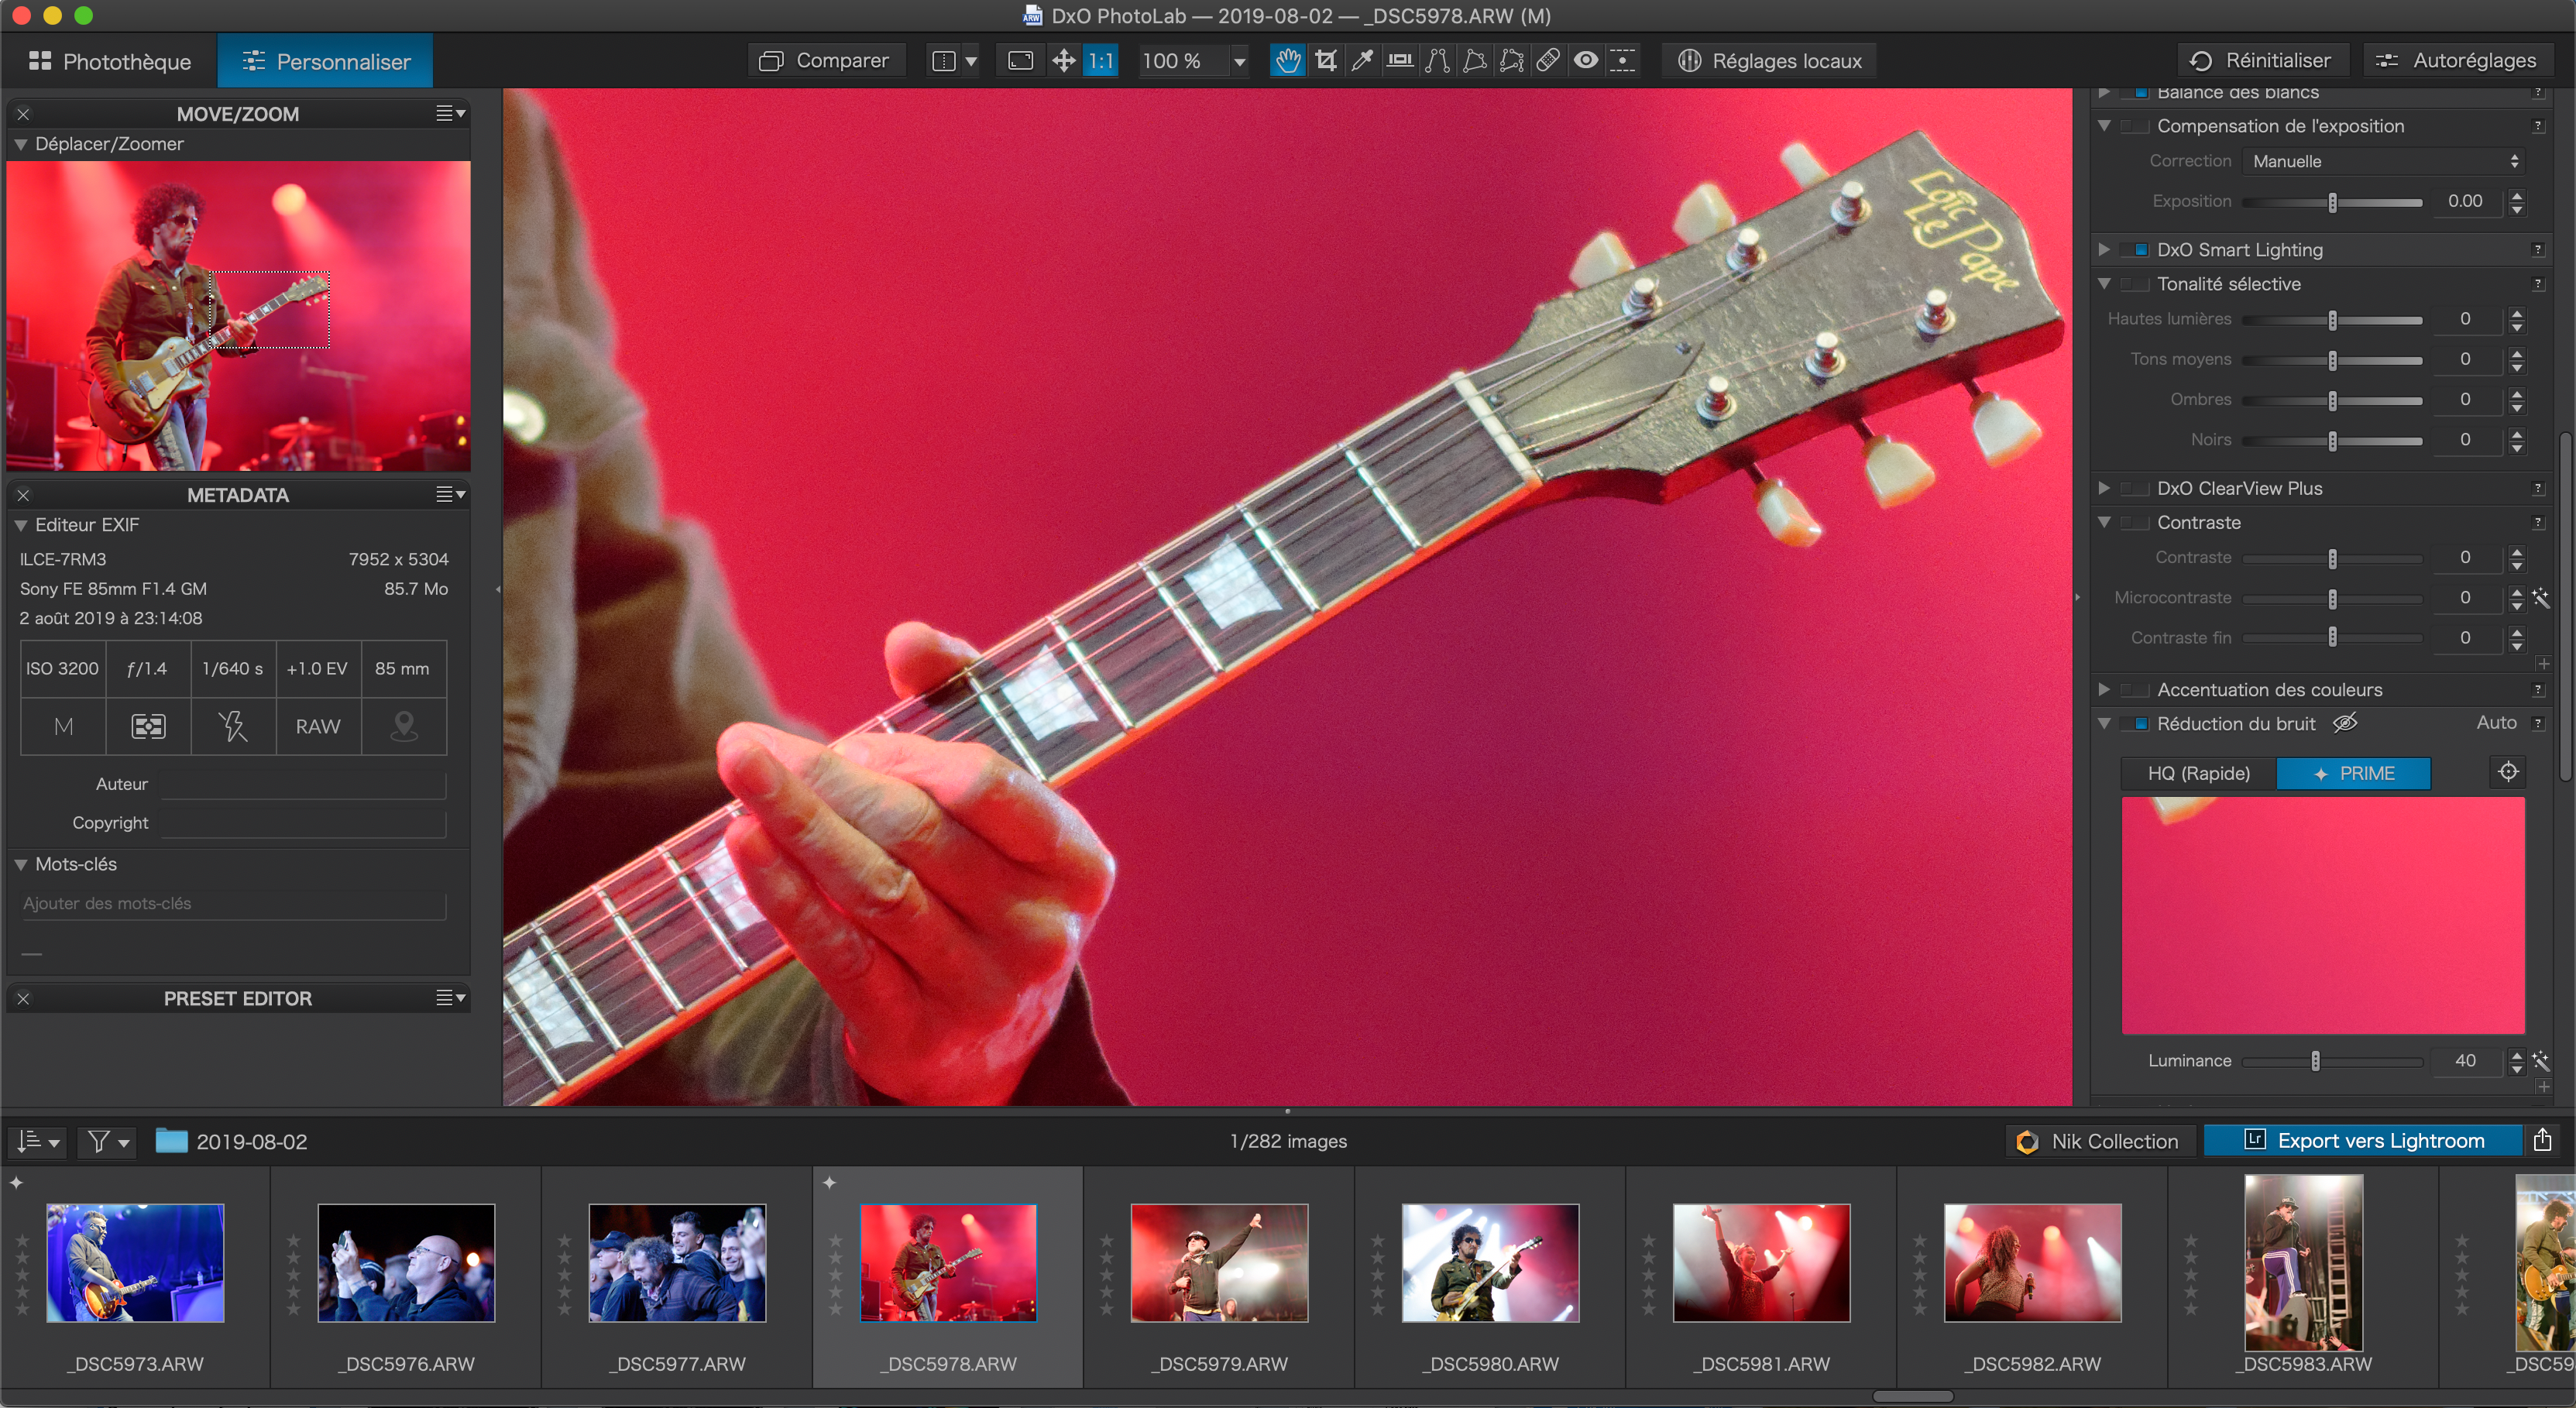The height and width of the screenshot is (1408, 2576).
Task: Select the horizon leveling tool
Action: [1400, 61]
